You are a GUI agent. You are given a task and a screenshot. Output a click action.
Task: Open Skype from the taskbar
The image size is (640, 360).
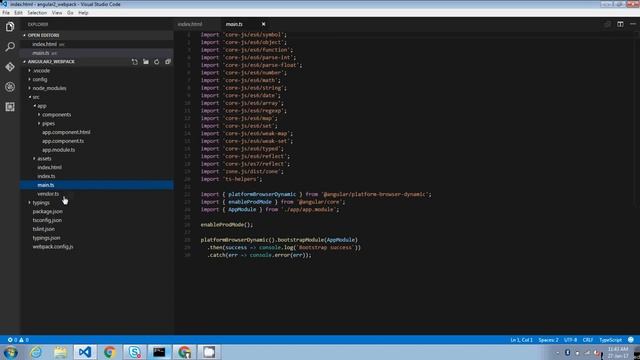tap(134, 352)
